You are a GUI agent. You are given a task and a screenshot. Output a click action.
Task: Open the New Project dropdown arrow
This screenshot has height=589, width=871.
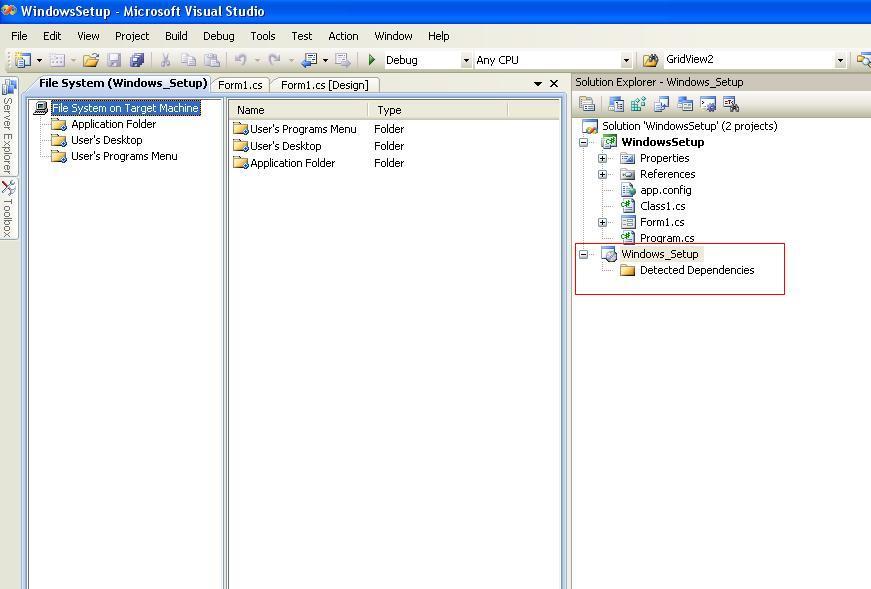tap(39, 60)
